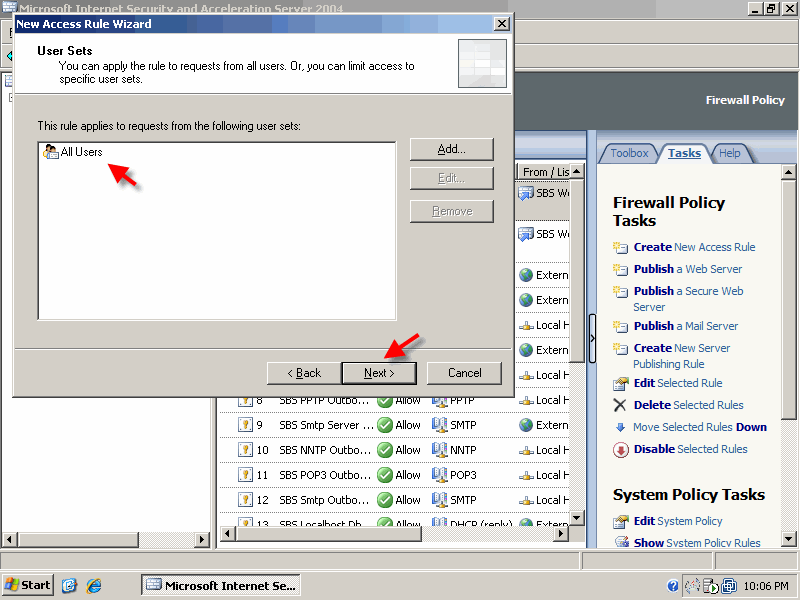Click Create New Server Publishing Rule link
The height and width of the screenshot is (600, 800).
[682, 356]
